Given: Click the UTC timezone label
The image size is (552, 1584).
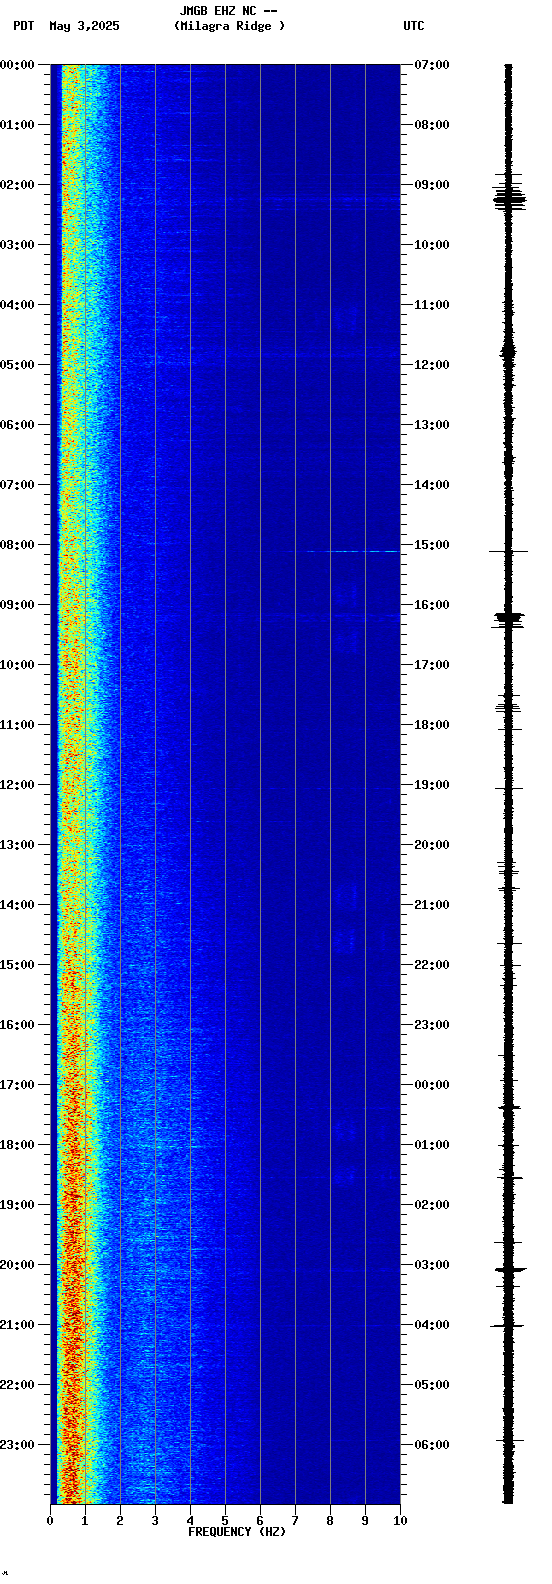Looking at the screenshot, I should (x=414, y=26).
